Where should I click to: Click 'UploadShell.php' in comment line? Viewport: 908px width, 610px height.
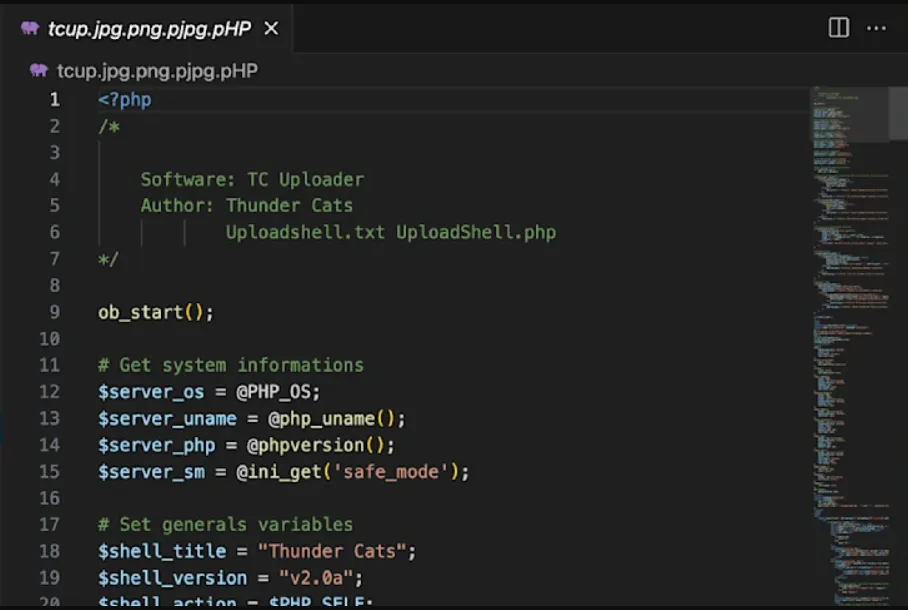pos(476,232)
